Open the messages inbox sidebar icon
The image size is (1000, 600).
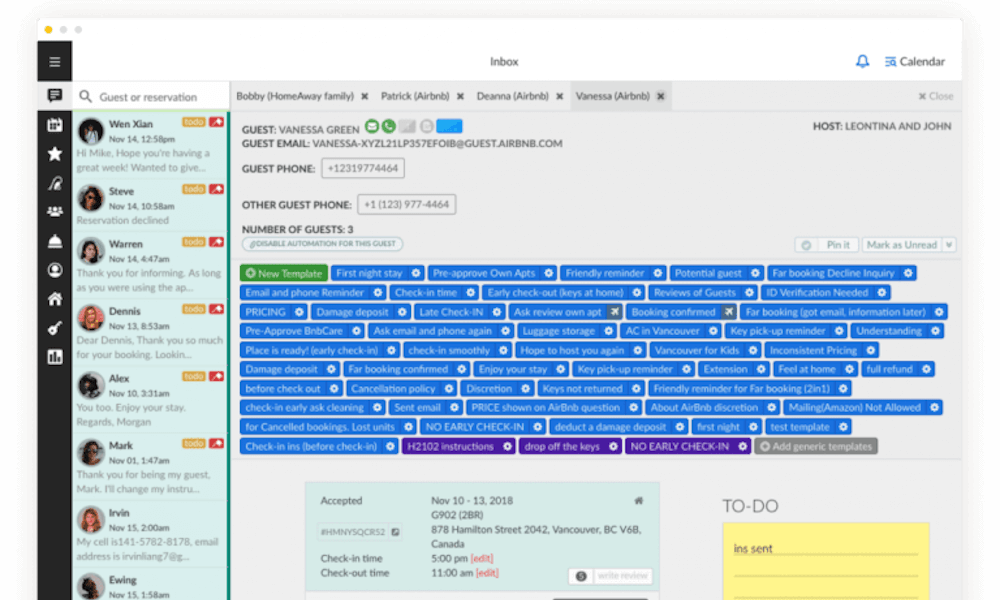(55, 96)
